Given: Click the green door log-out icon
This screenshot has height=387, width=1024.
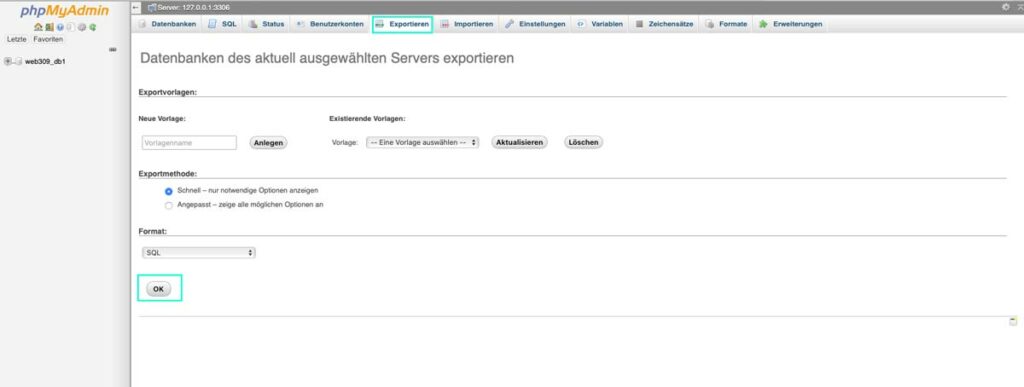Looking at the screenshot, I should pos(50,27).
